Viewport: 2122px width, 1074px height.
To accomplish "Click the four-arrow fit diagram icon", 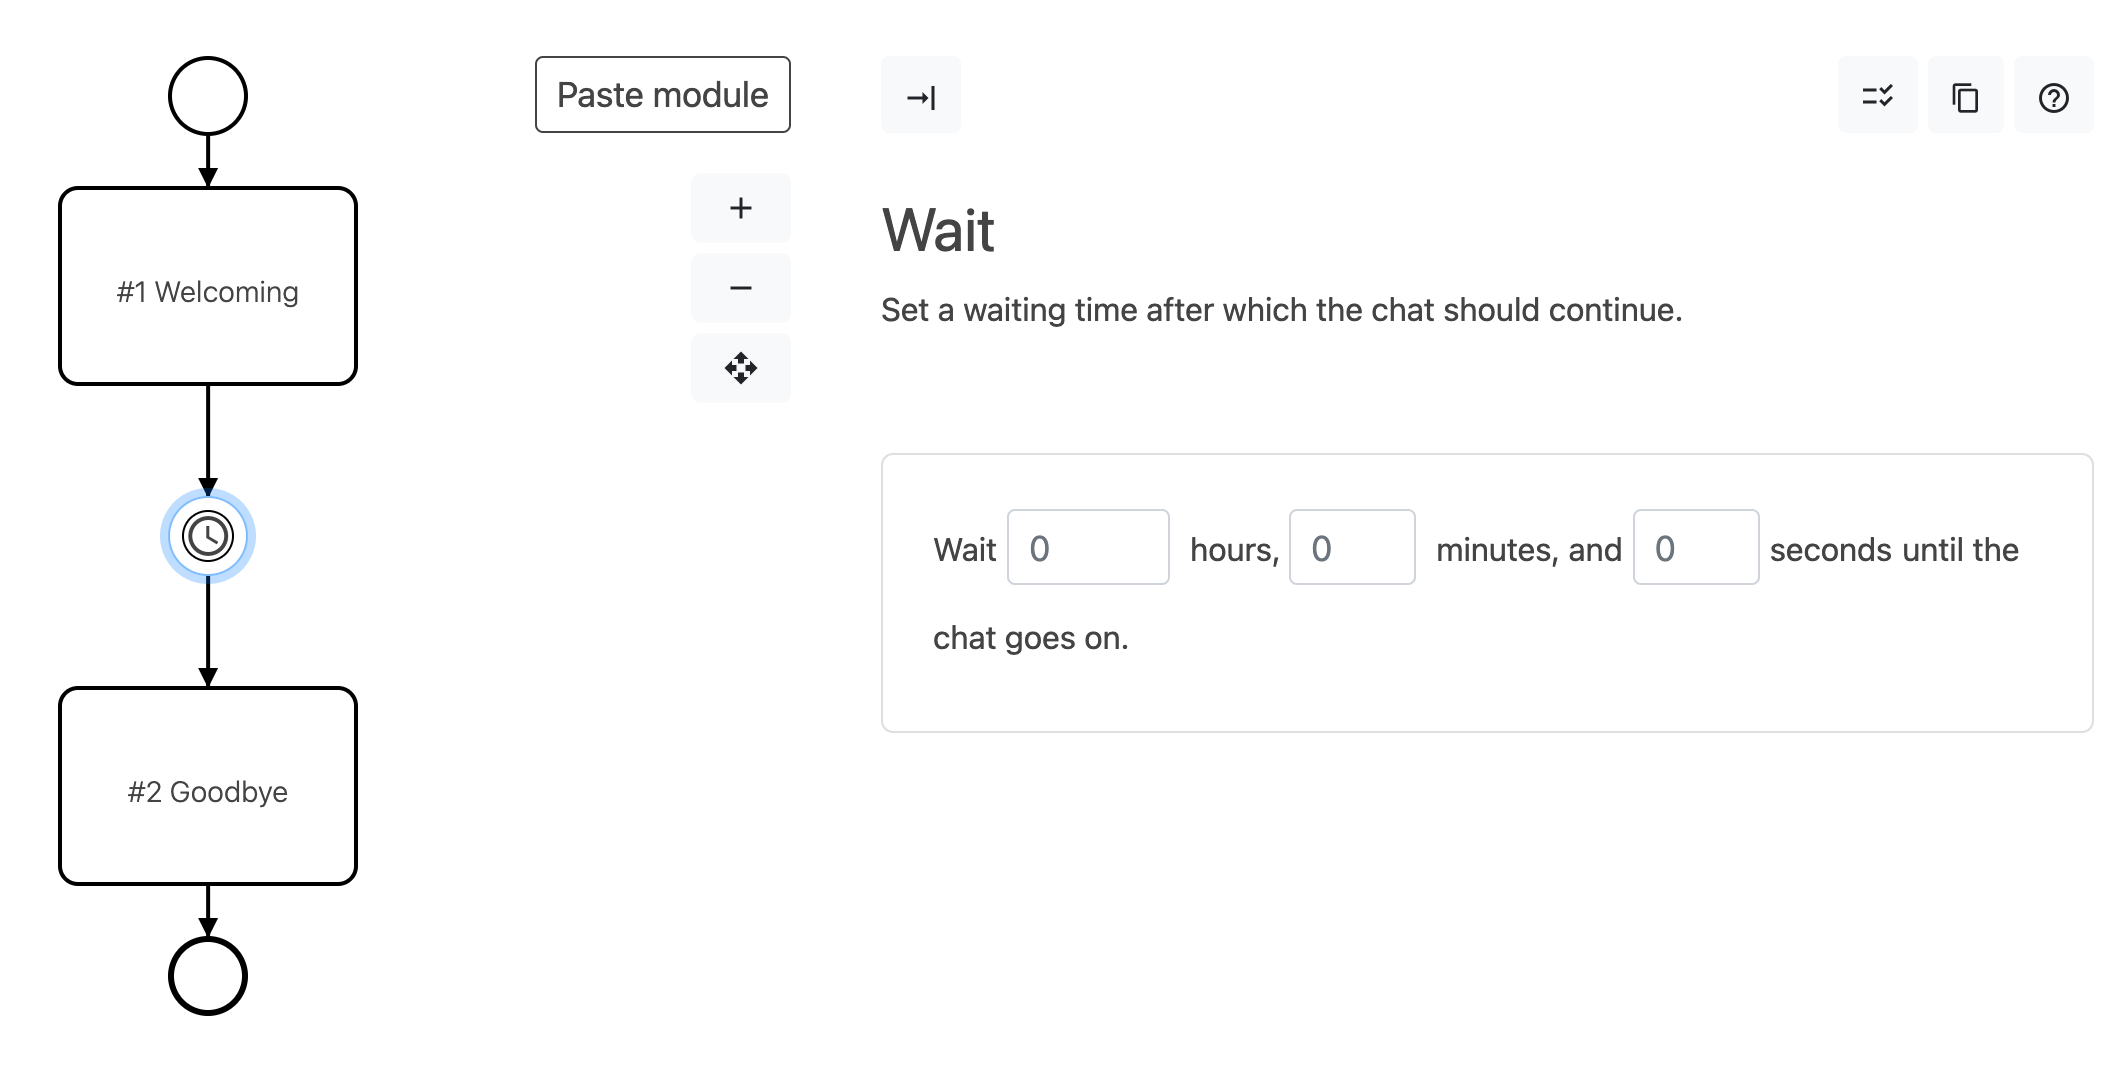I will (x=740, y=368).
